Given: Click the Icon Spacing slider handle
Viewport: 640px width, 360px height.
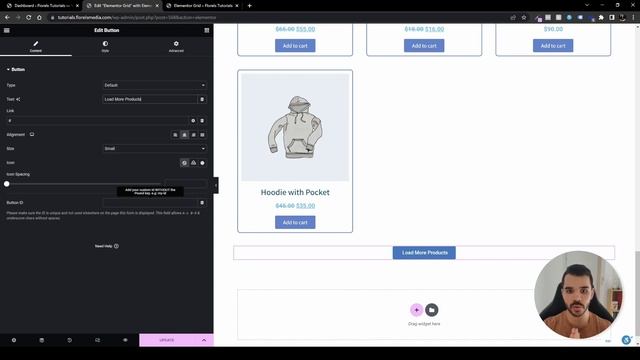Looking at the screenshot, I should (x=7, y=184).
